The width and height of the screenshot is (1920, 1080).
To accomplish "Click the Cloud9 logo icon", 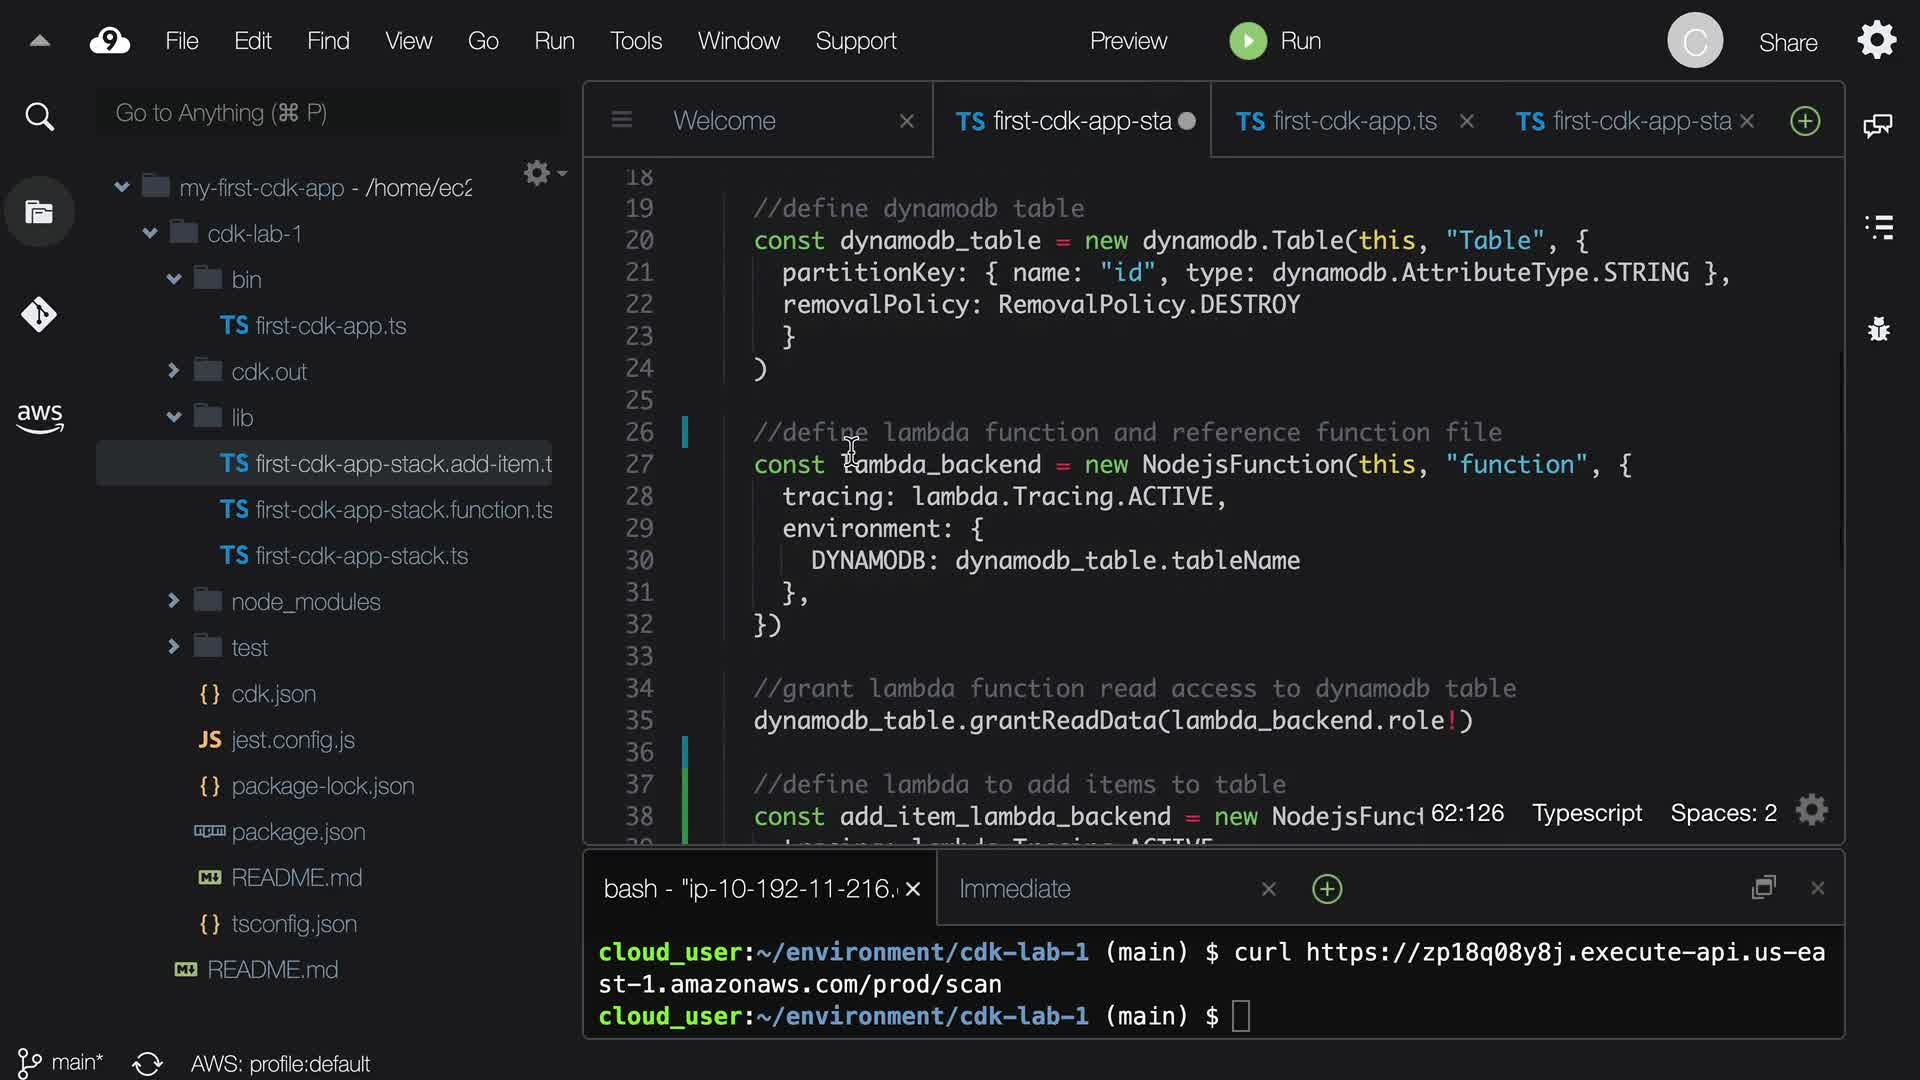I will point(110,41).
